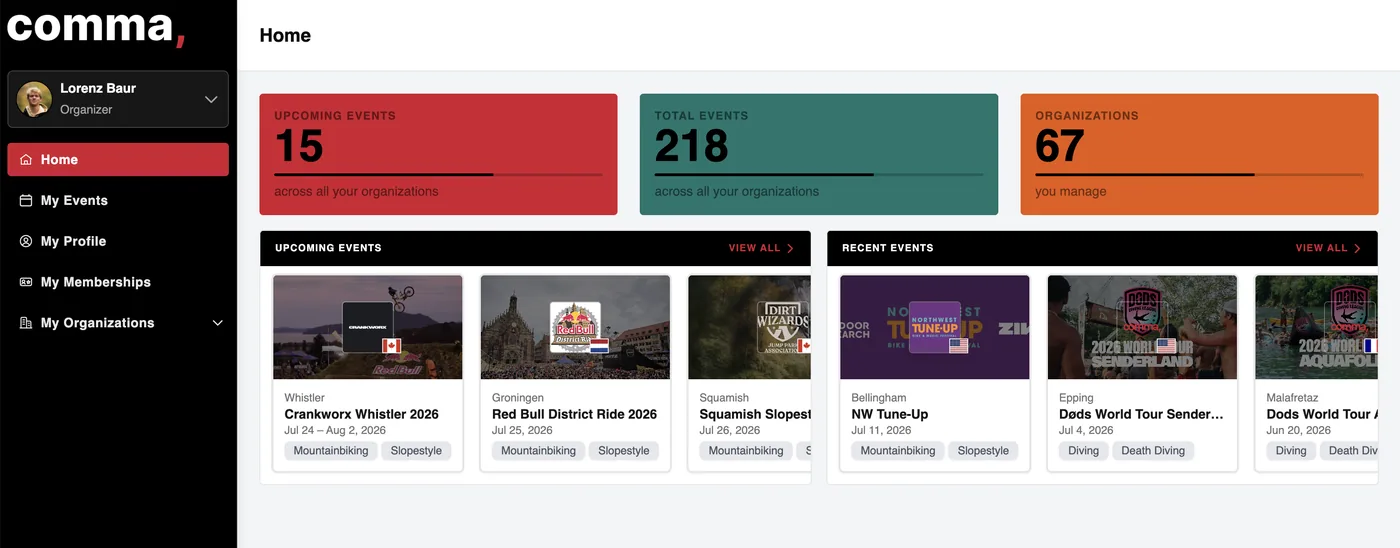Click the arrow next to Upcoming Events View All
The width and height of the screenshot is (1400, 548).
790,248
